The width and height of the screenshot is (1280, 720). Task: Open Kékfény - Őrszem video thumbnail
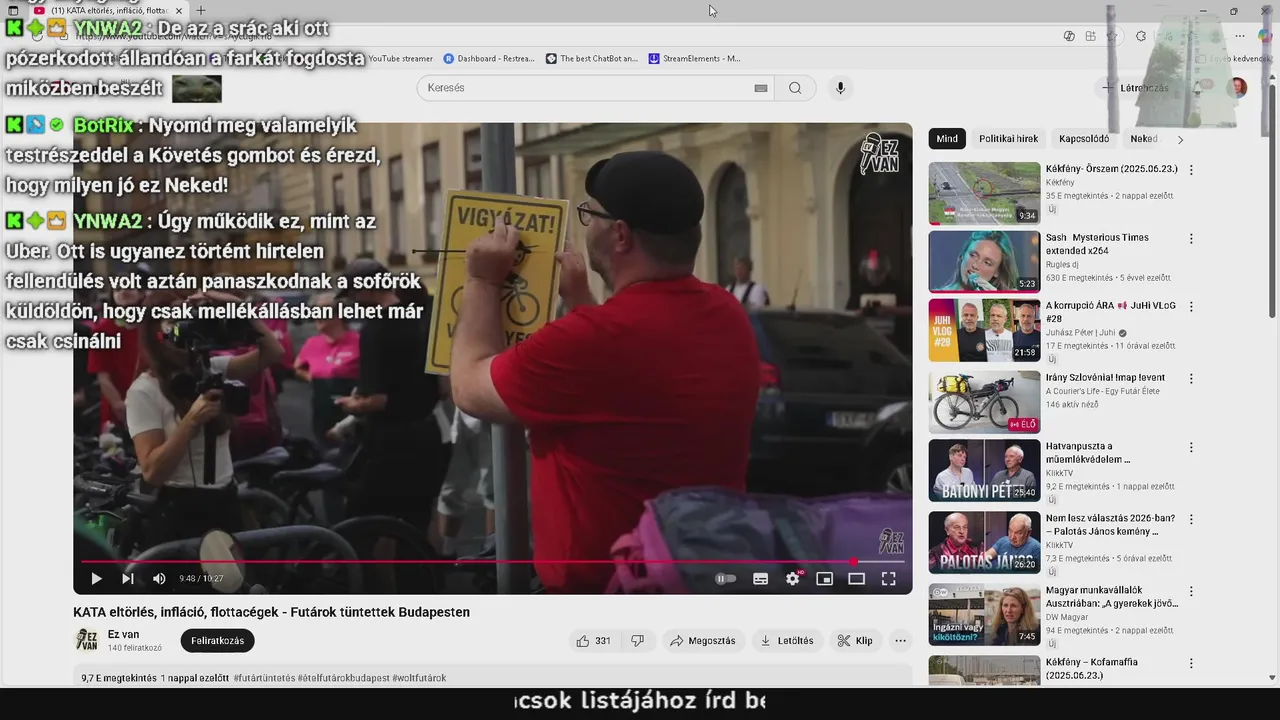[x=984, y=193]
